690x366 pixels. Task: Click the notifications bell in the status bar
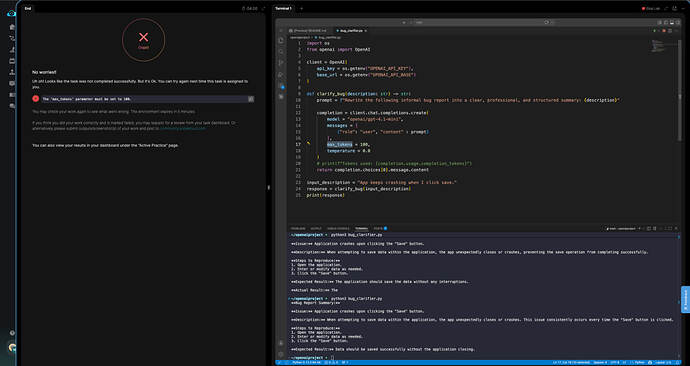tap(677, 362)
